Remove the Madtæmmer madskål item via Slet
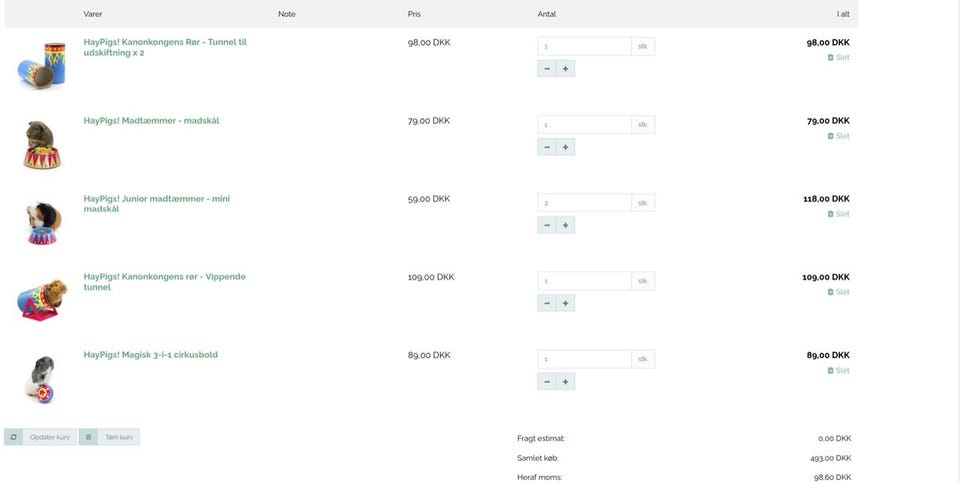The width and height of the screenshot is (960, 482). (838, 136)
